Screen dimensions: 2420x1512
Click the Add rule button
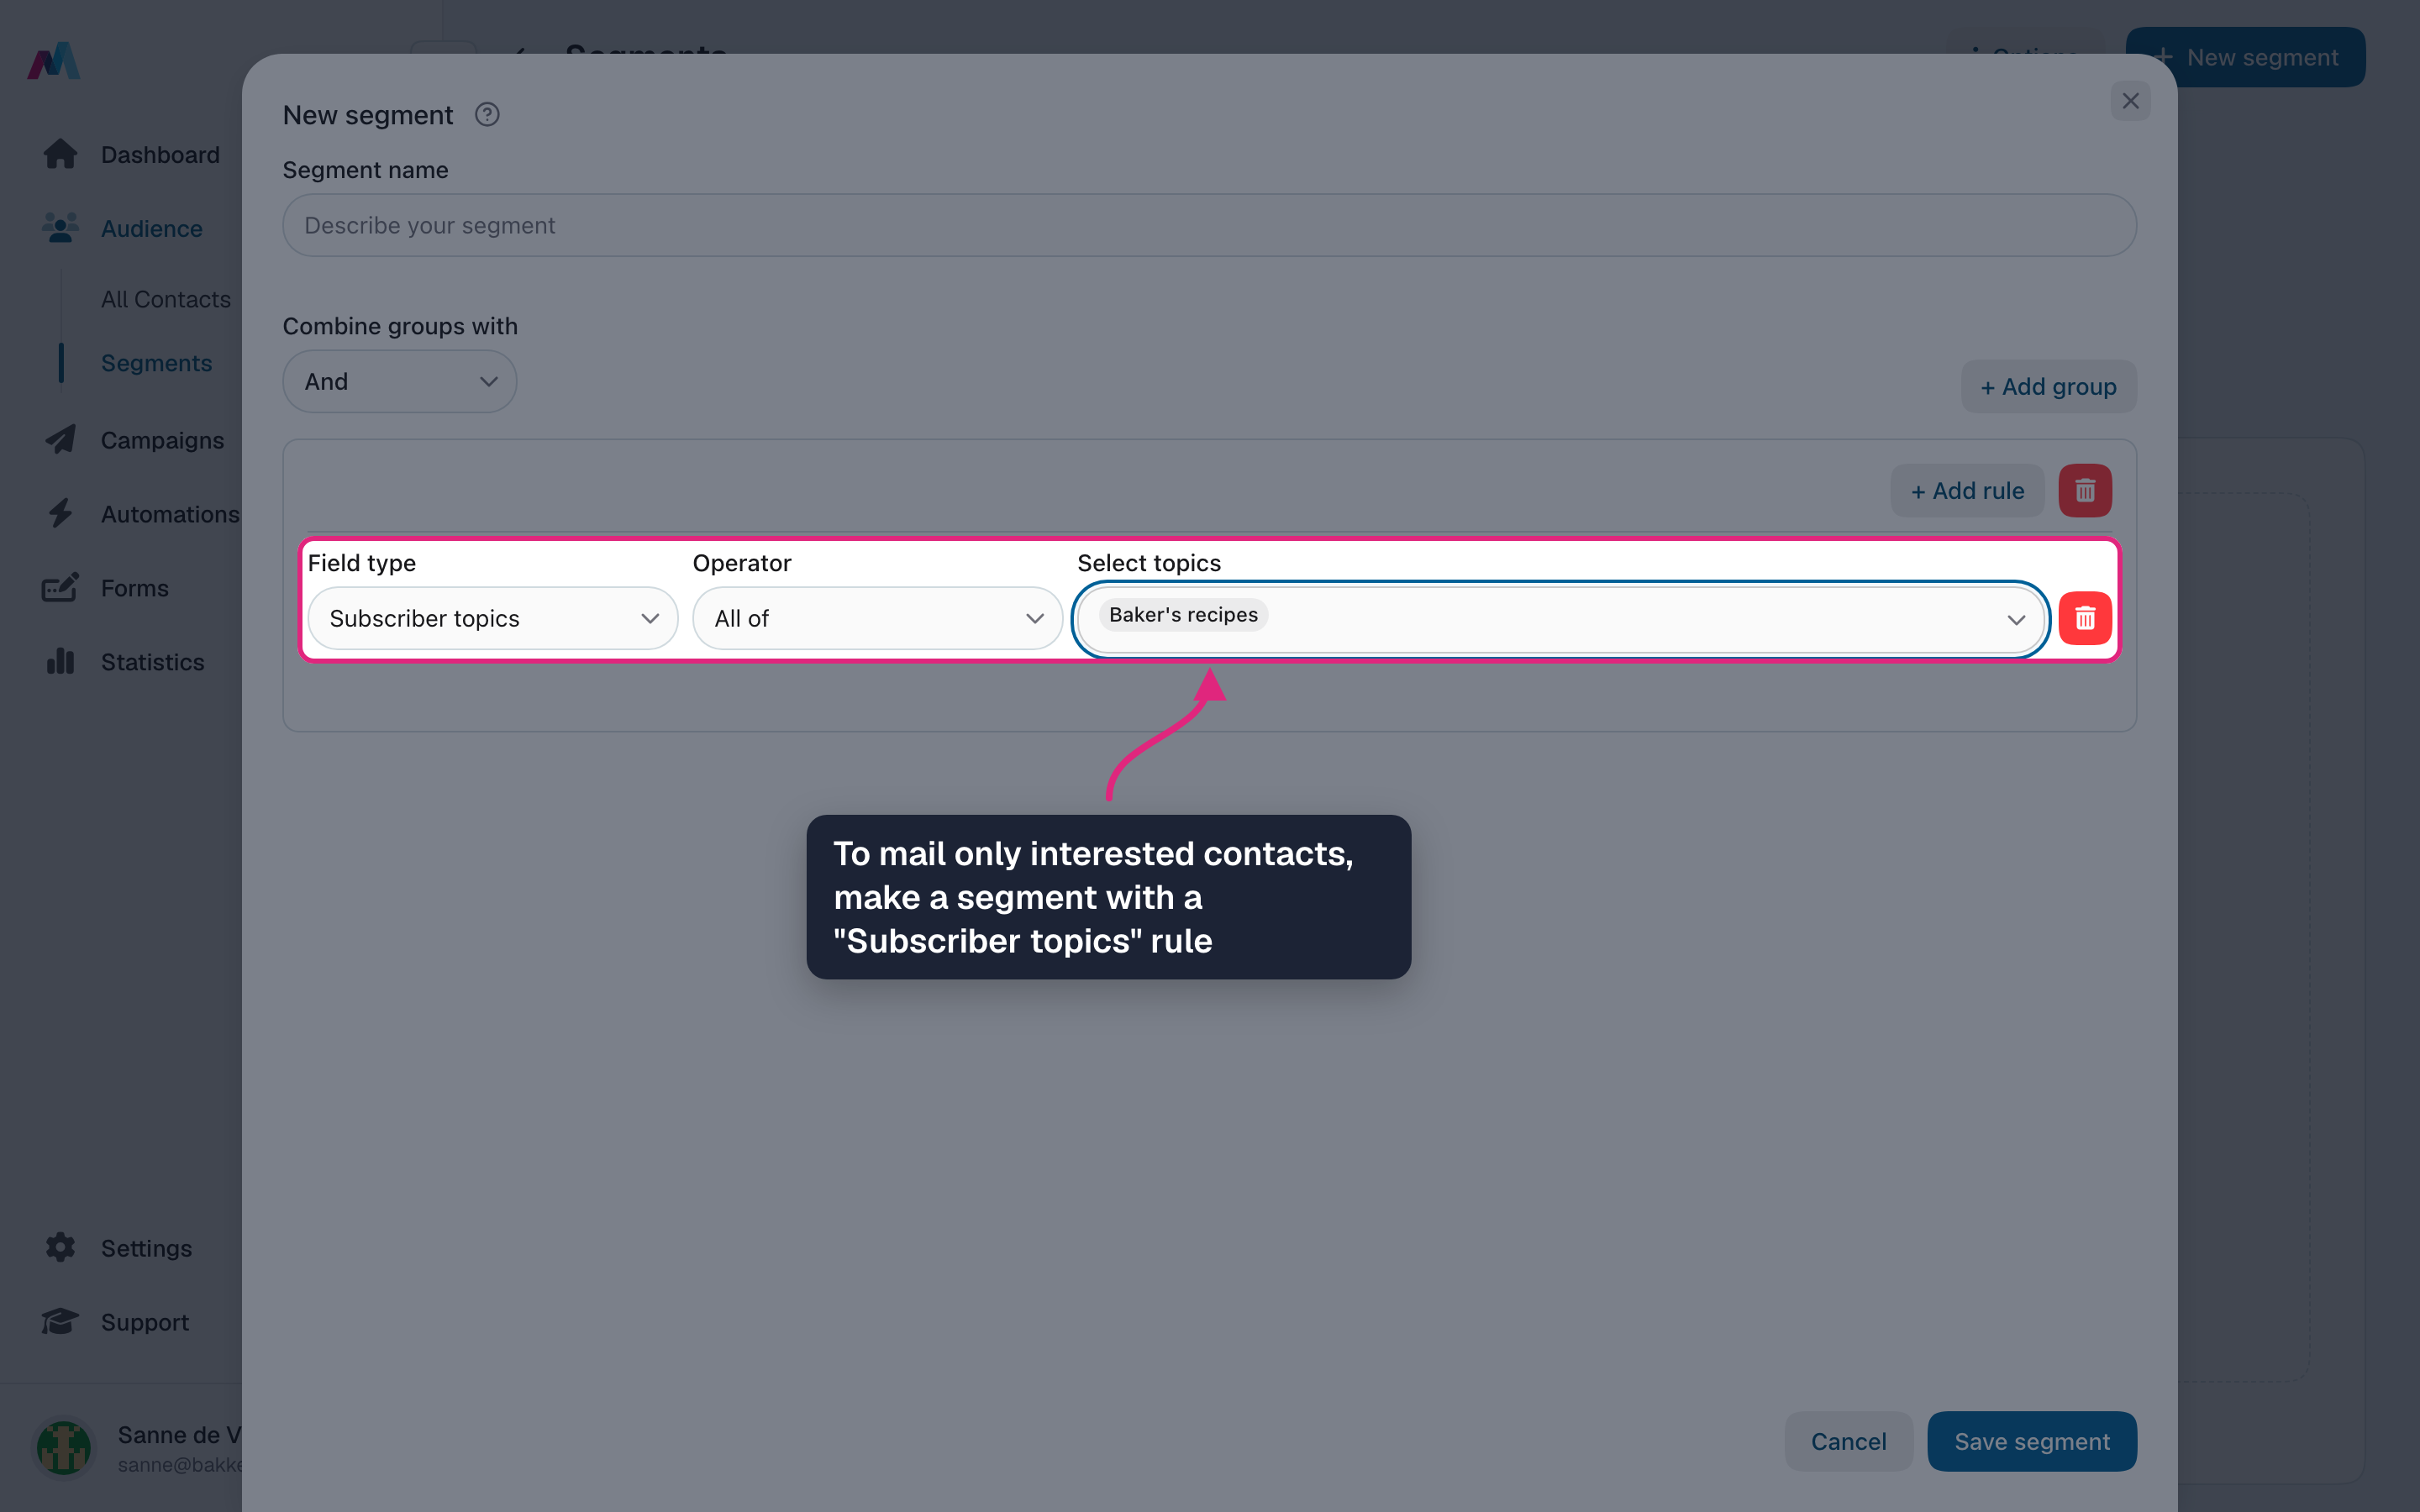1967,491
